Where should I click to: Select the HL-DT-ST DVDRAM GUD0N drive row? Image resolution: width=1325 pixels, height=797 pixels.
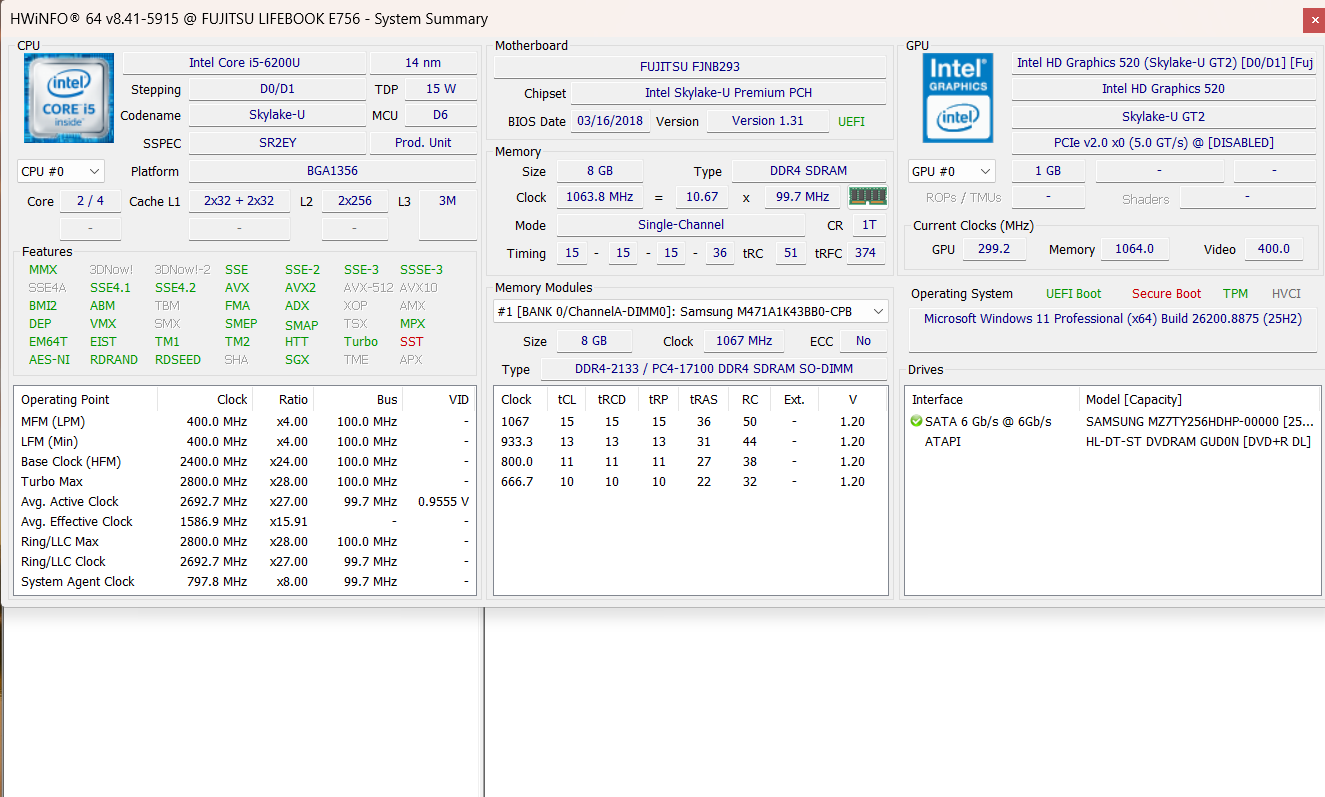1112,441
